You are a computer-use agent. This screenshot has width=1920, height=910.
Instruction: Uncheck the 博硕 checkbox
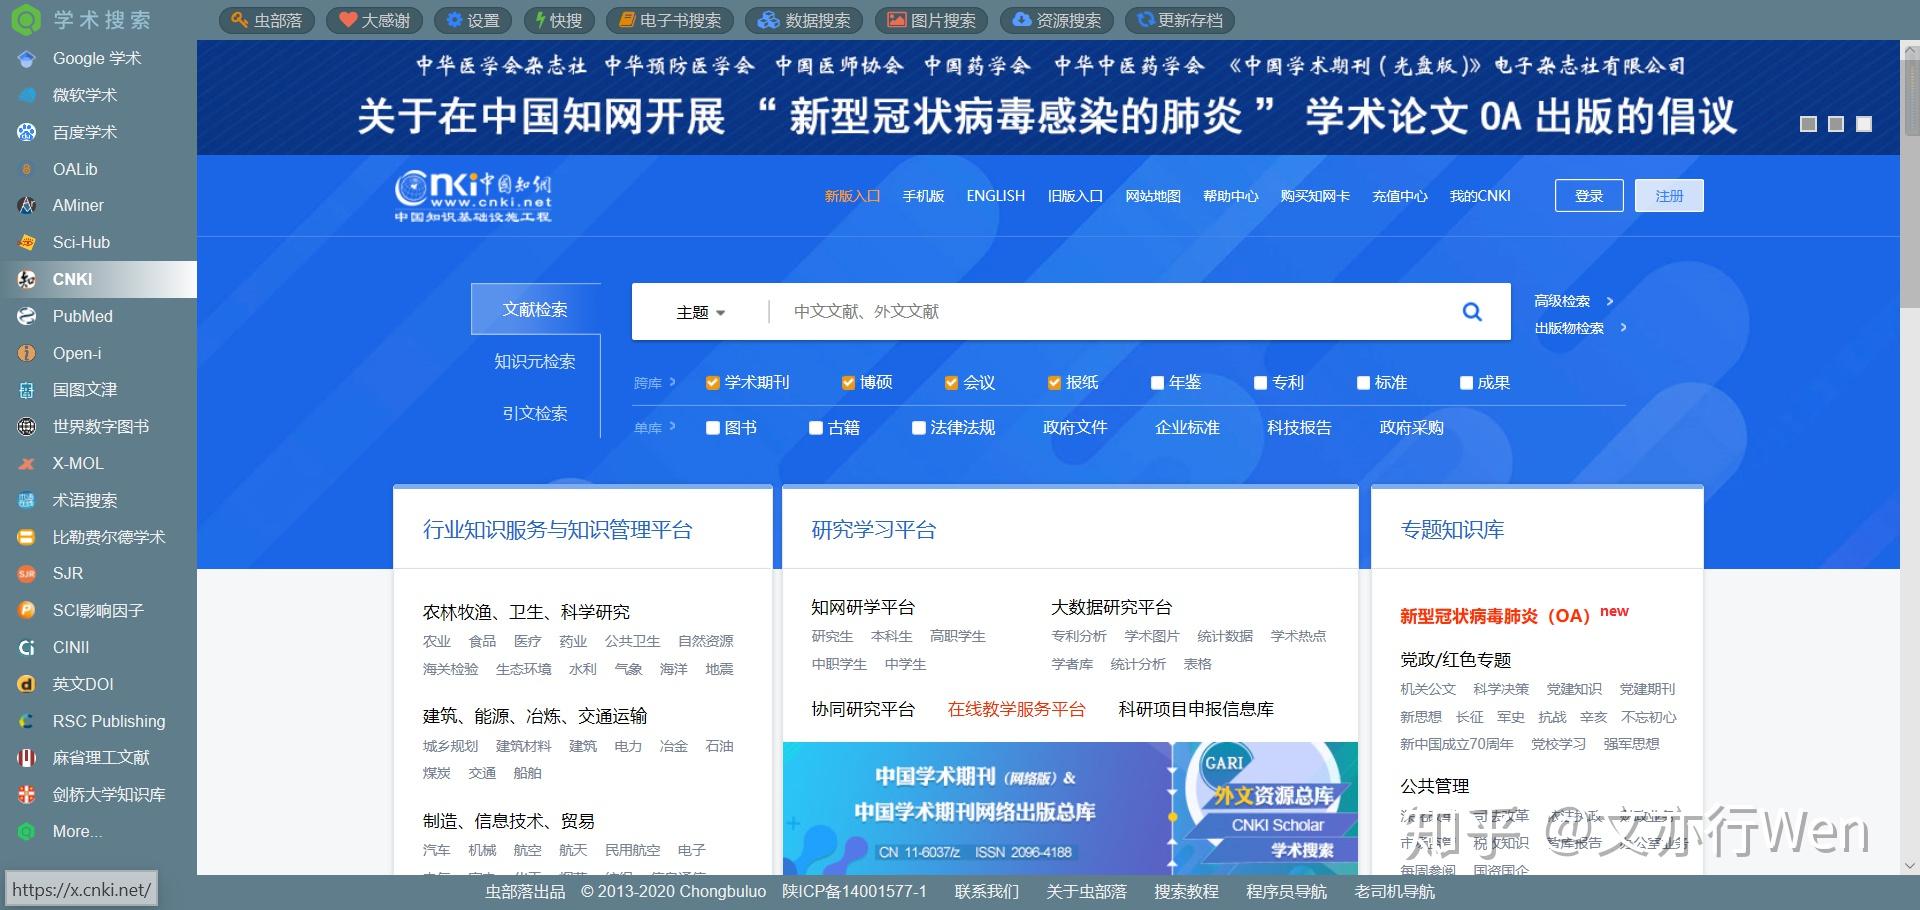point(848,383)
